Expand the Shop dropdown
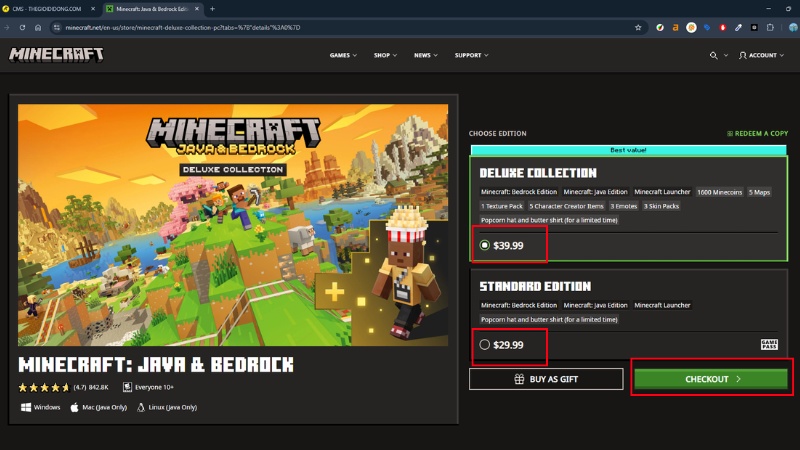The height and width of the screenshot is (450, 800). 385,55
